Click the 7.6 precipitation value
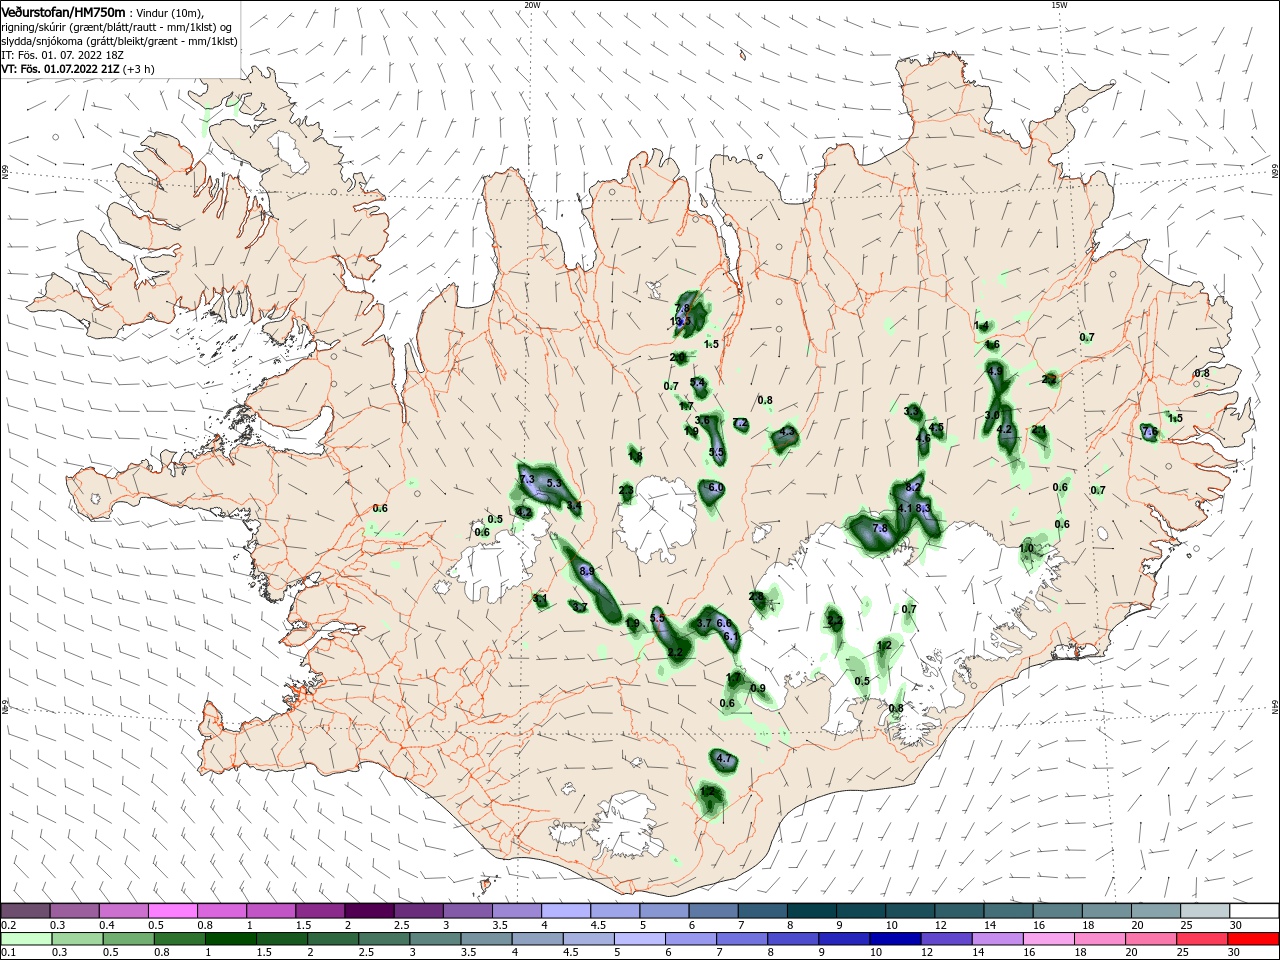The width and height of the screenshot is (1280, 960). (1150, 432)
